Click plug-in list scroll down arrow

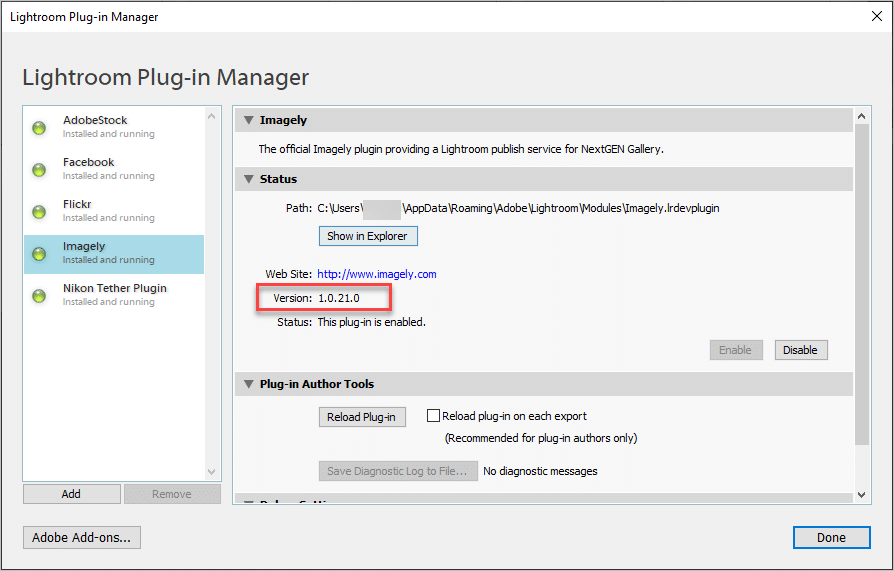[212, 472]
